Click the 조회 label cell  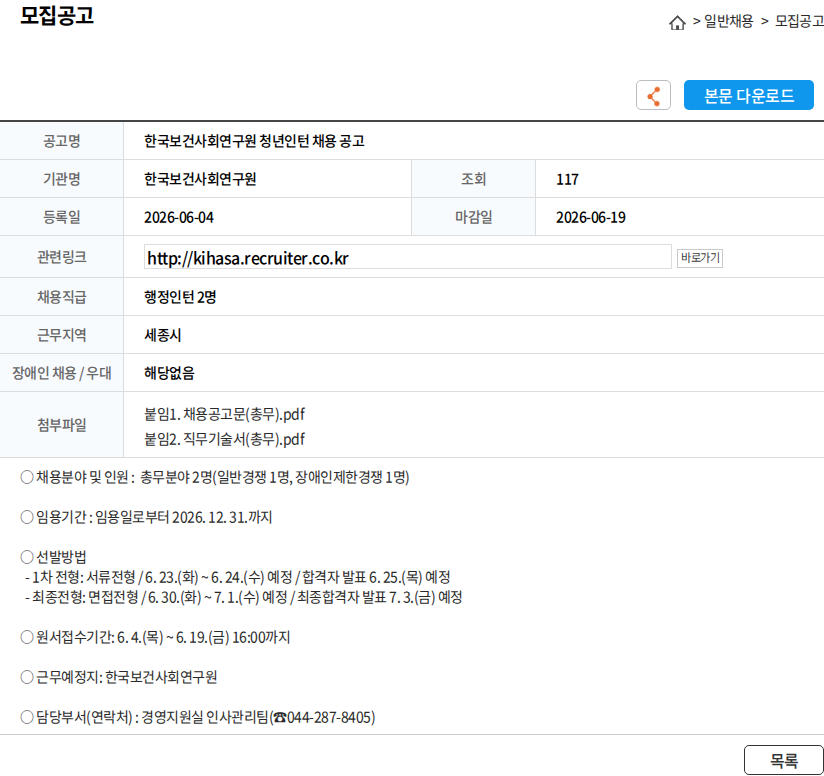click(473, 179)
